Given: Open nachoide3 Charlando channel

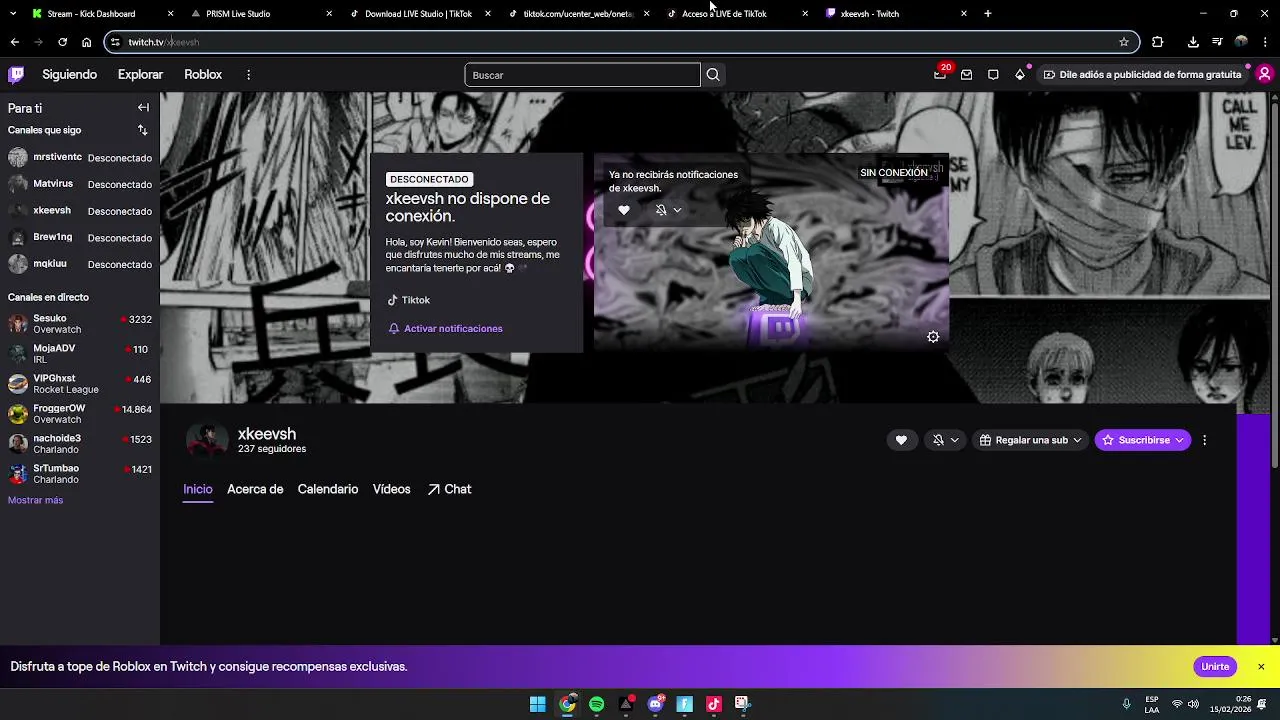Looking at the screenshot, I should pos(80,444).
